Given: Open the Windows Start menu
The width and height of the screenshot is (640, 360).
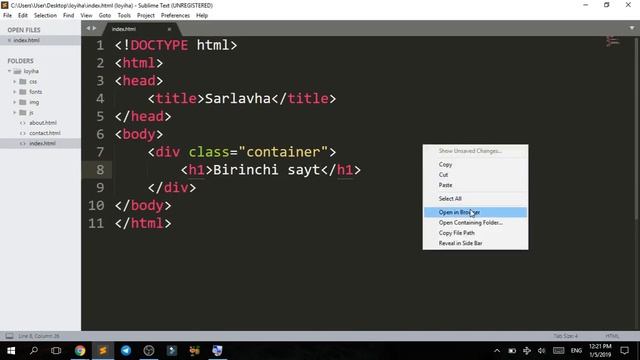Looking at the screenshot, I should pyautogui.click(x=11, y=351).
